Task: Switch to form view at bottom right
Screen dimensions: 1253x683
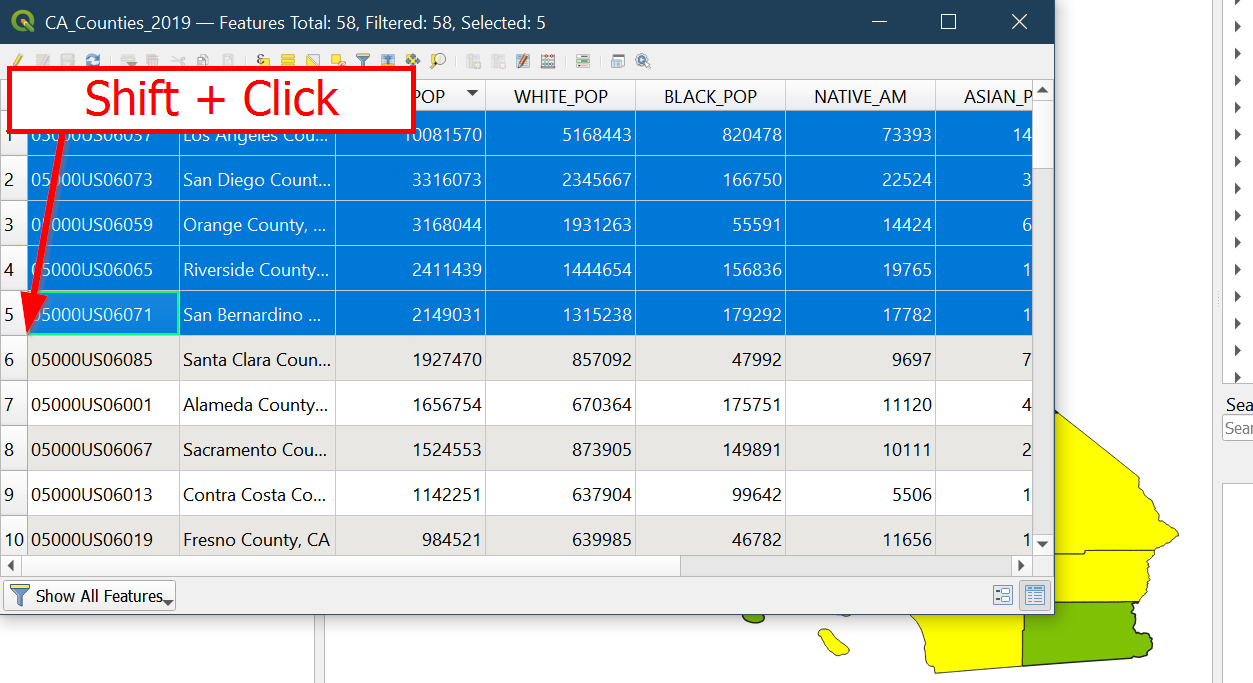Action: pyautogui.click(x=1002, y=596)
